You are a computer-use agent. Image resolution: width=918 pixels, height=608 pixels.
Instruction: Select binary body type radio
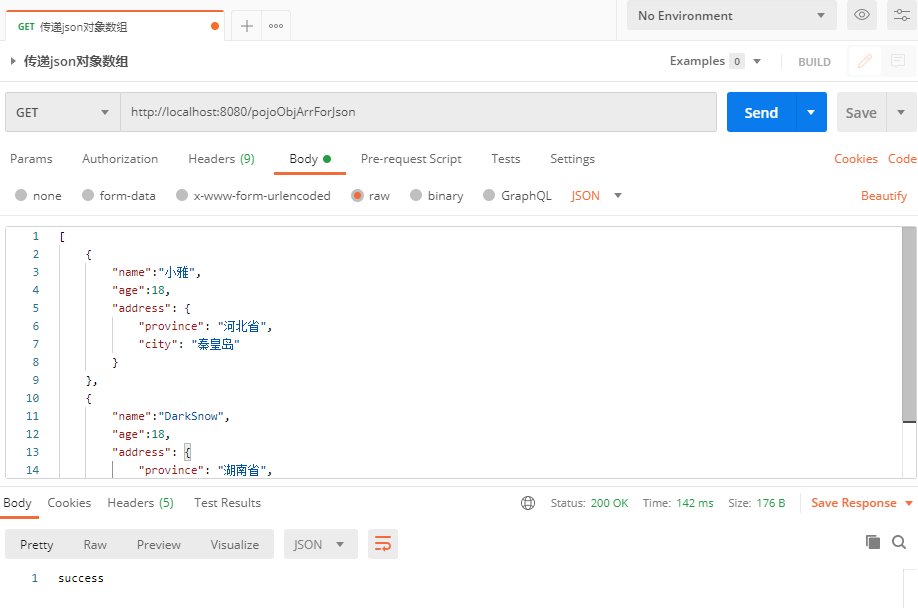416,195
